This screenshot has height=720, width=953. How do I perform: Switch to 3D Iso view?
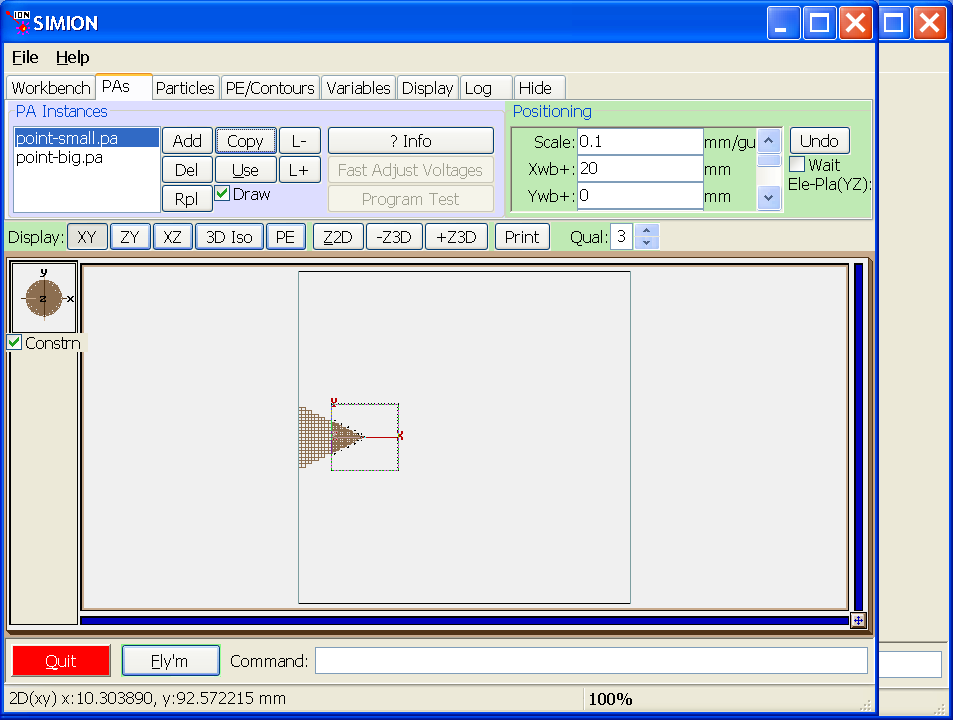click(229, 237)
